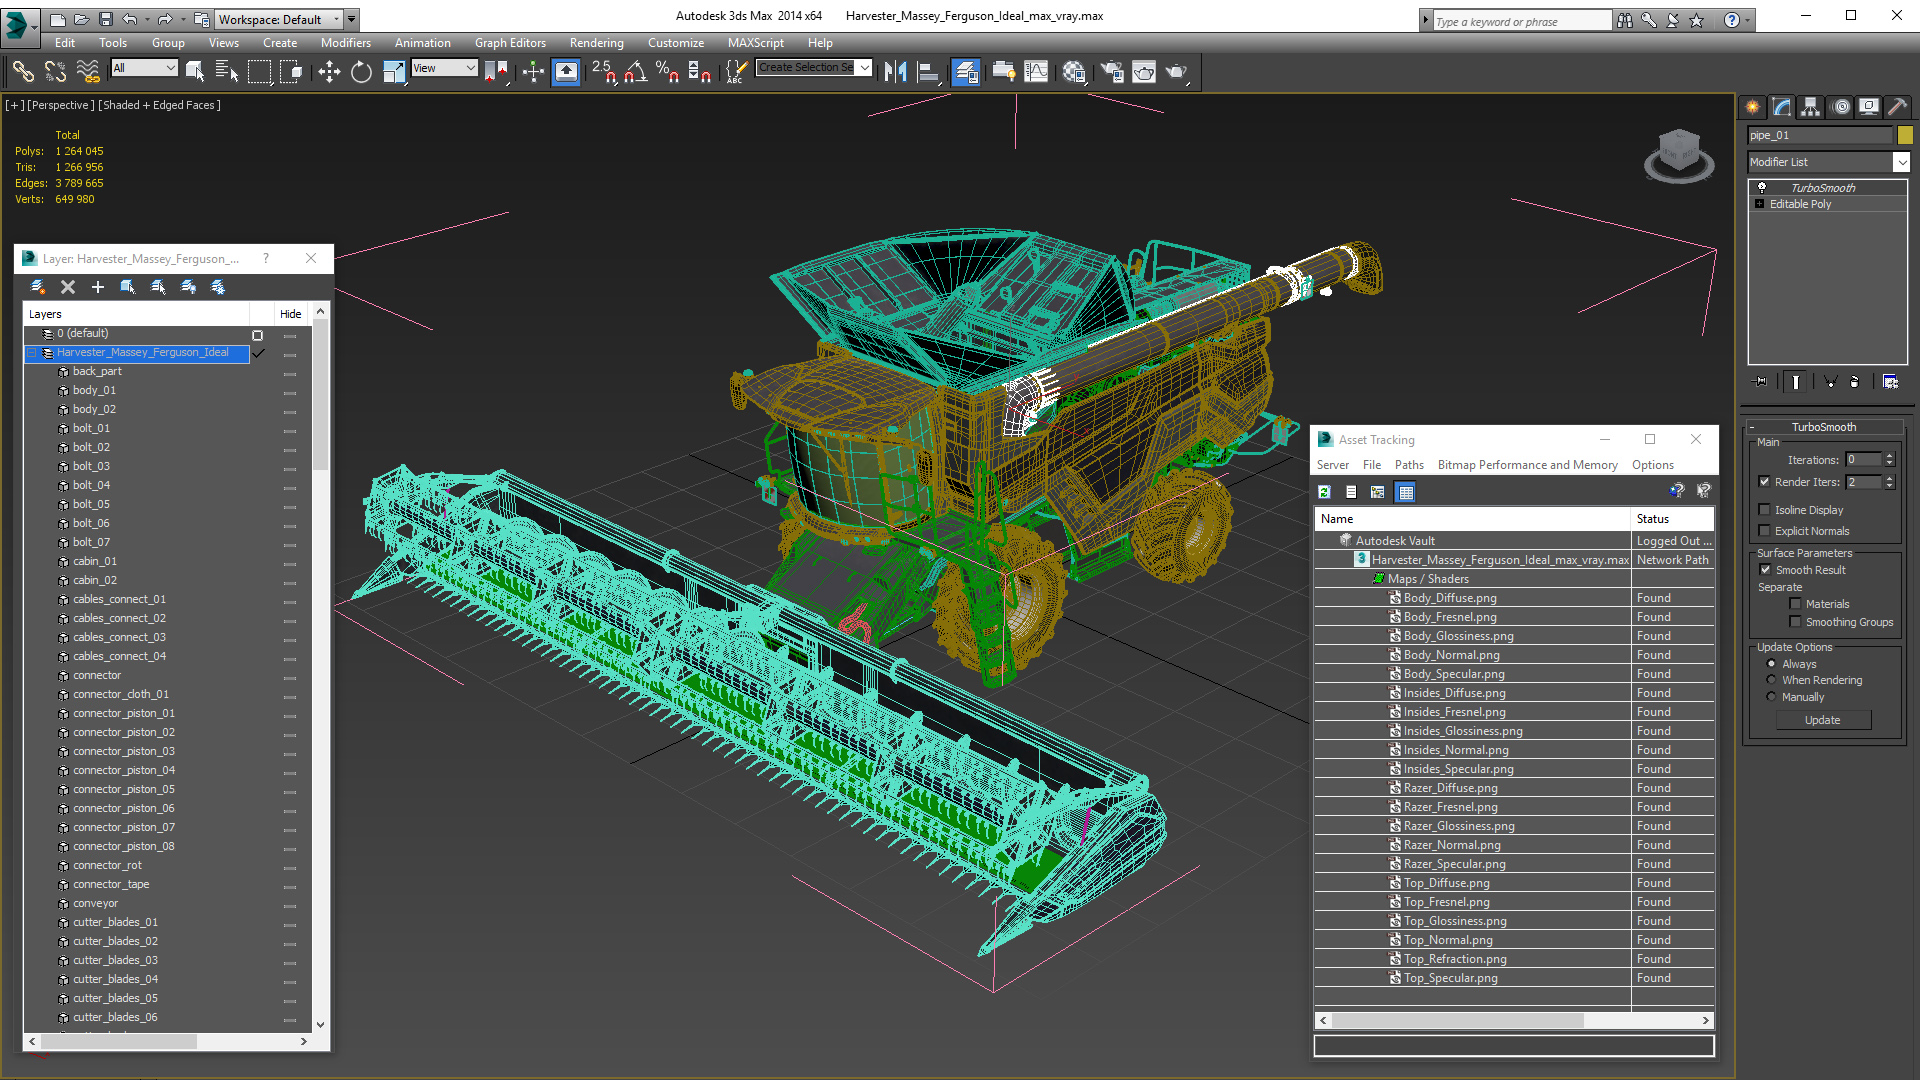
Task: Click the Layers column header
Action: point(136,314)
